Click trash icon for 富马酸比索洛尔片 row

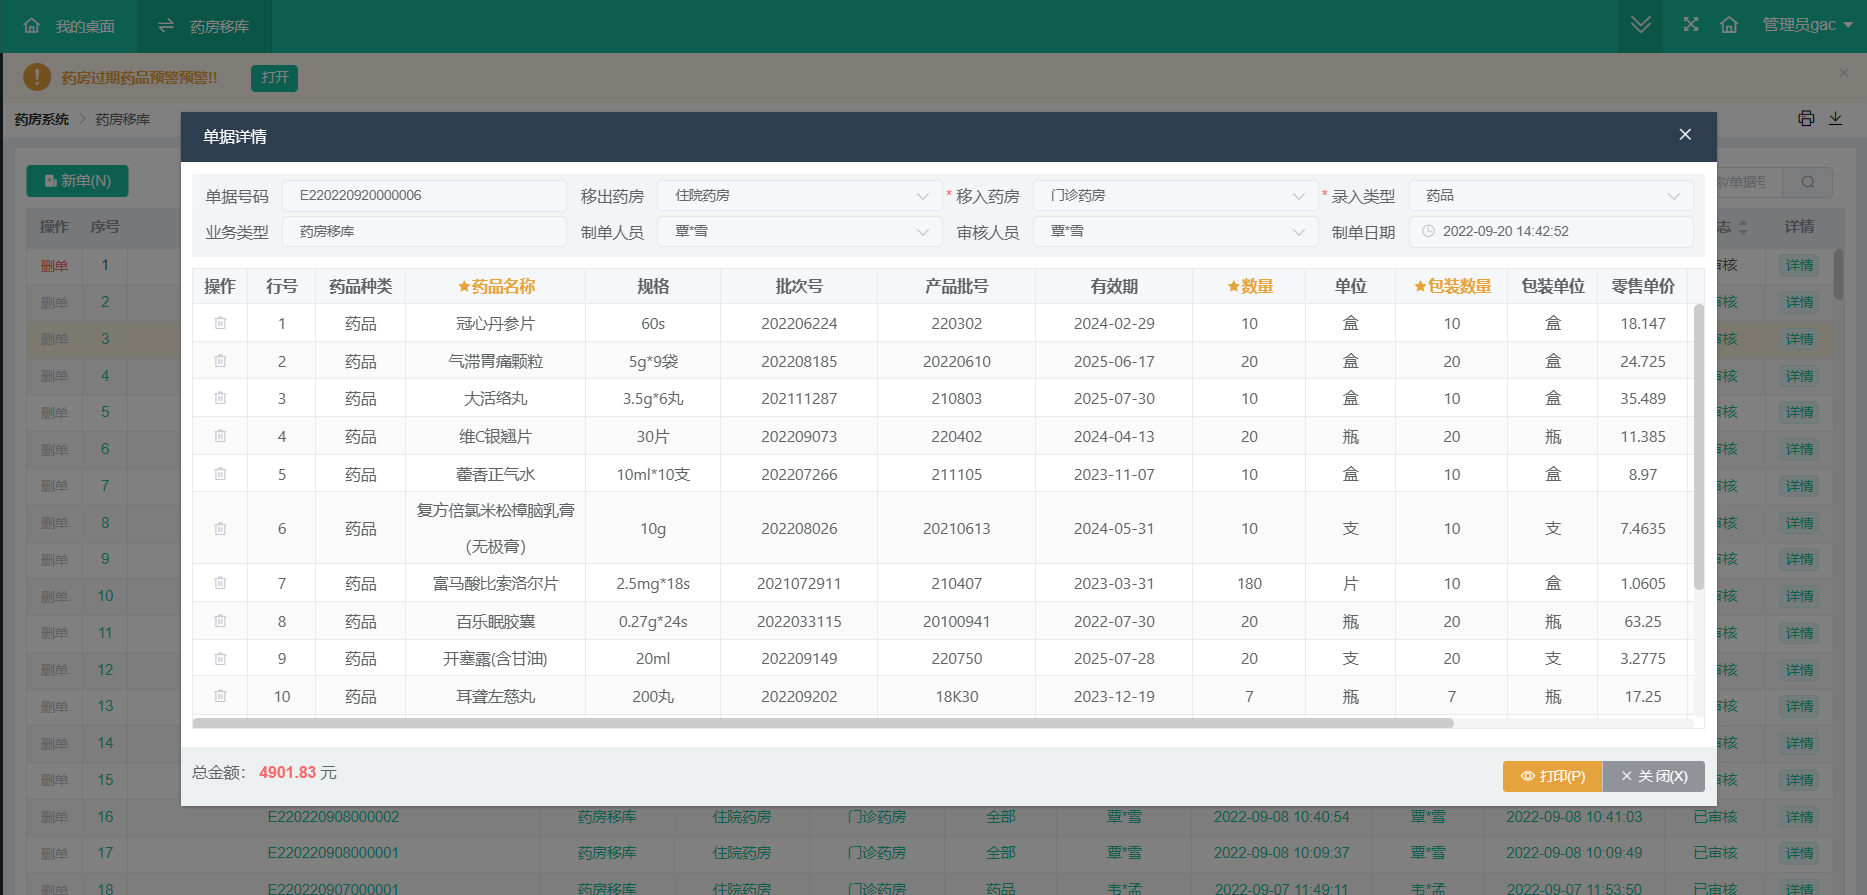coord(220,583)
